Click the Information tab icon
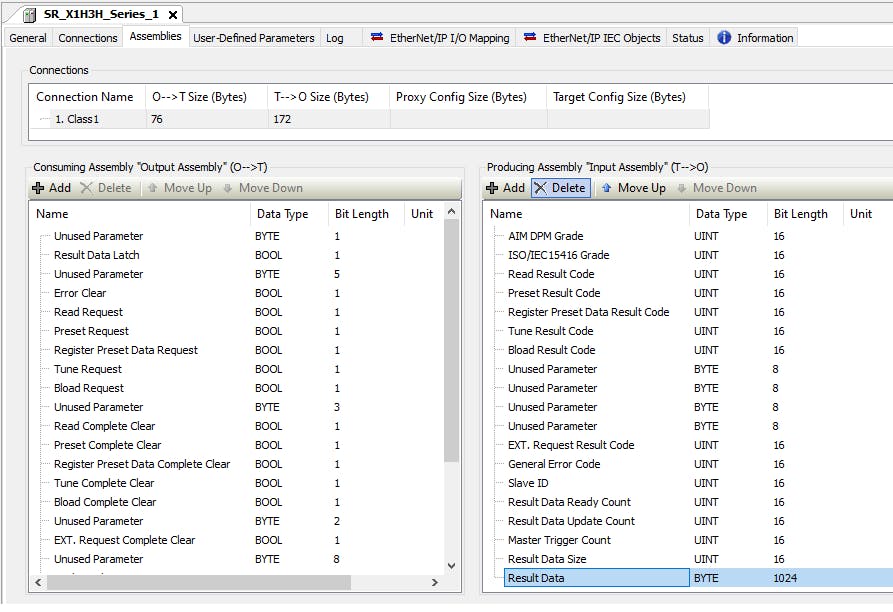The height and width of the screenshot is (612, 893). tap(724, 38)
